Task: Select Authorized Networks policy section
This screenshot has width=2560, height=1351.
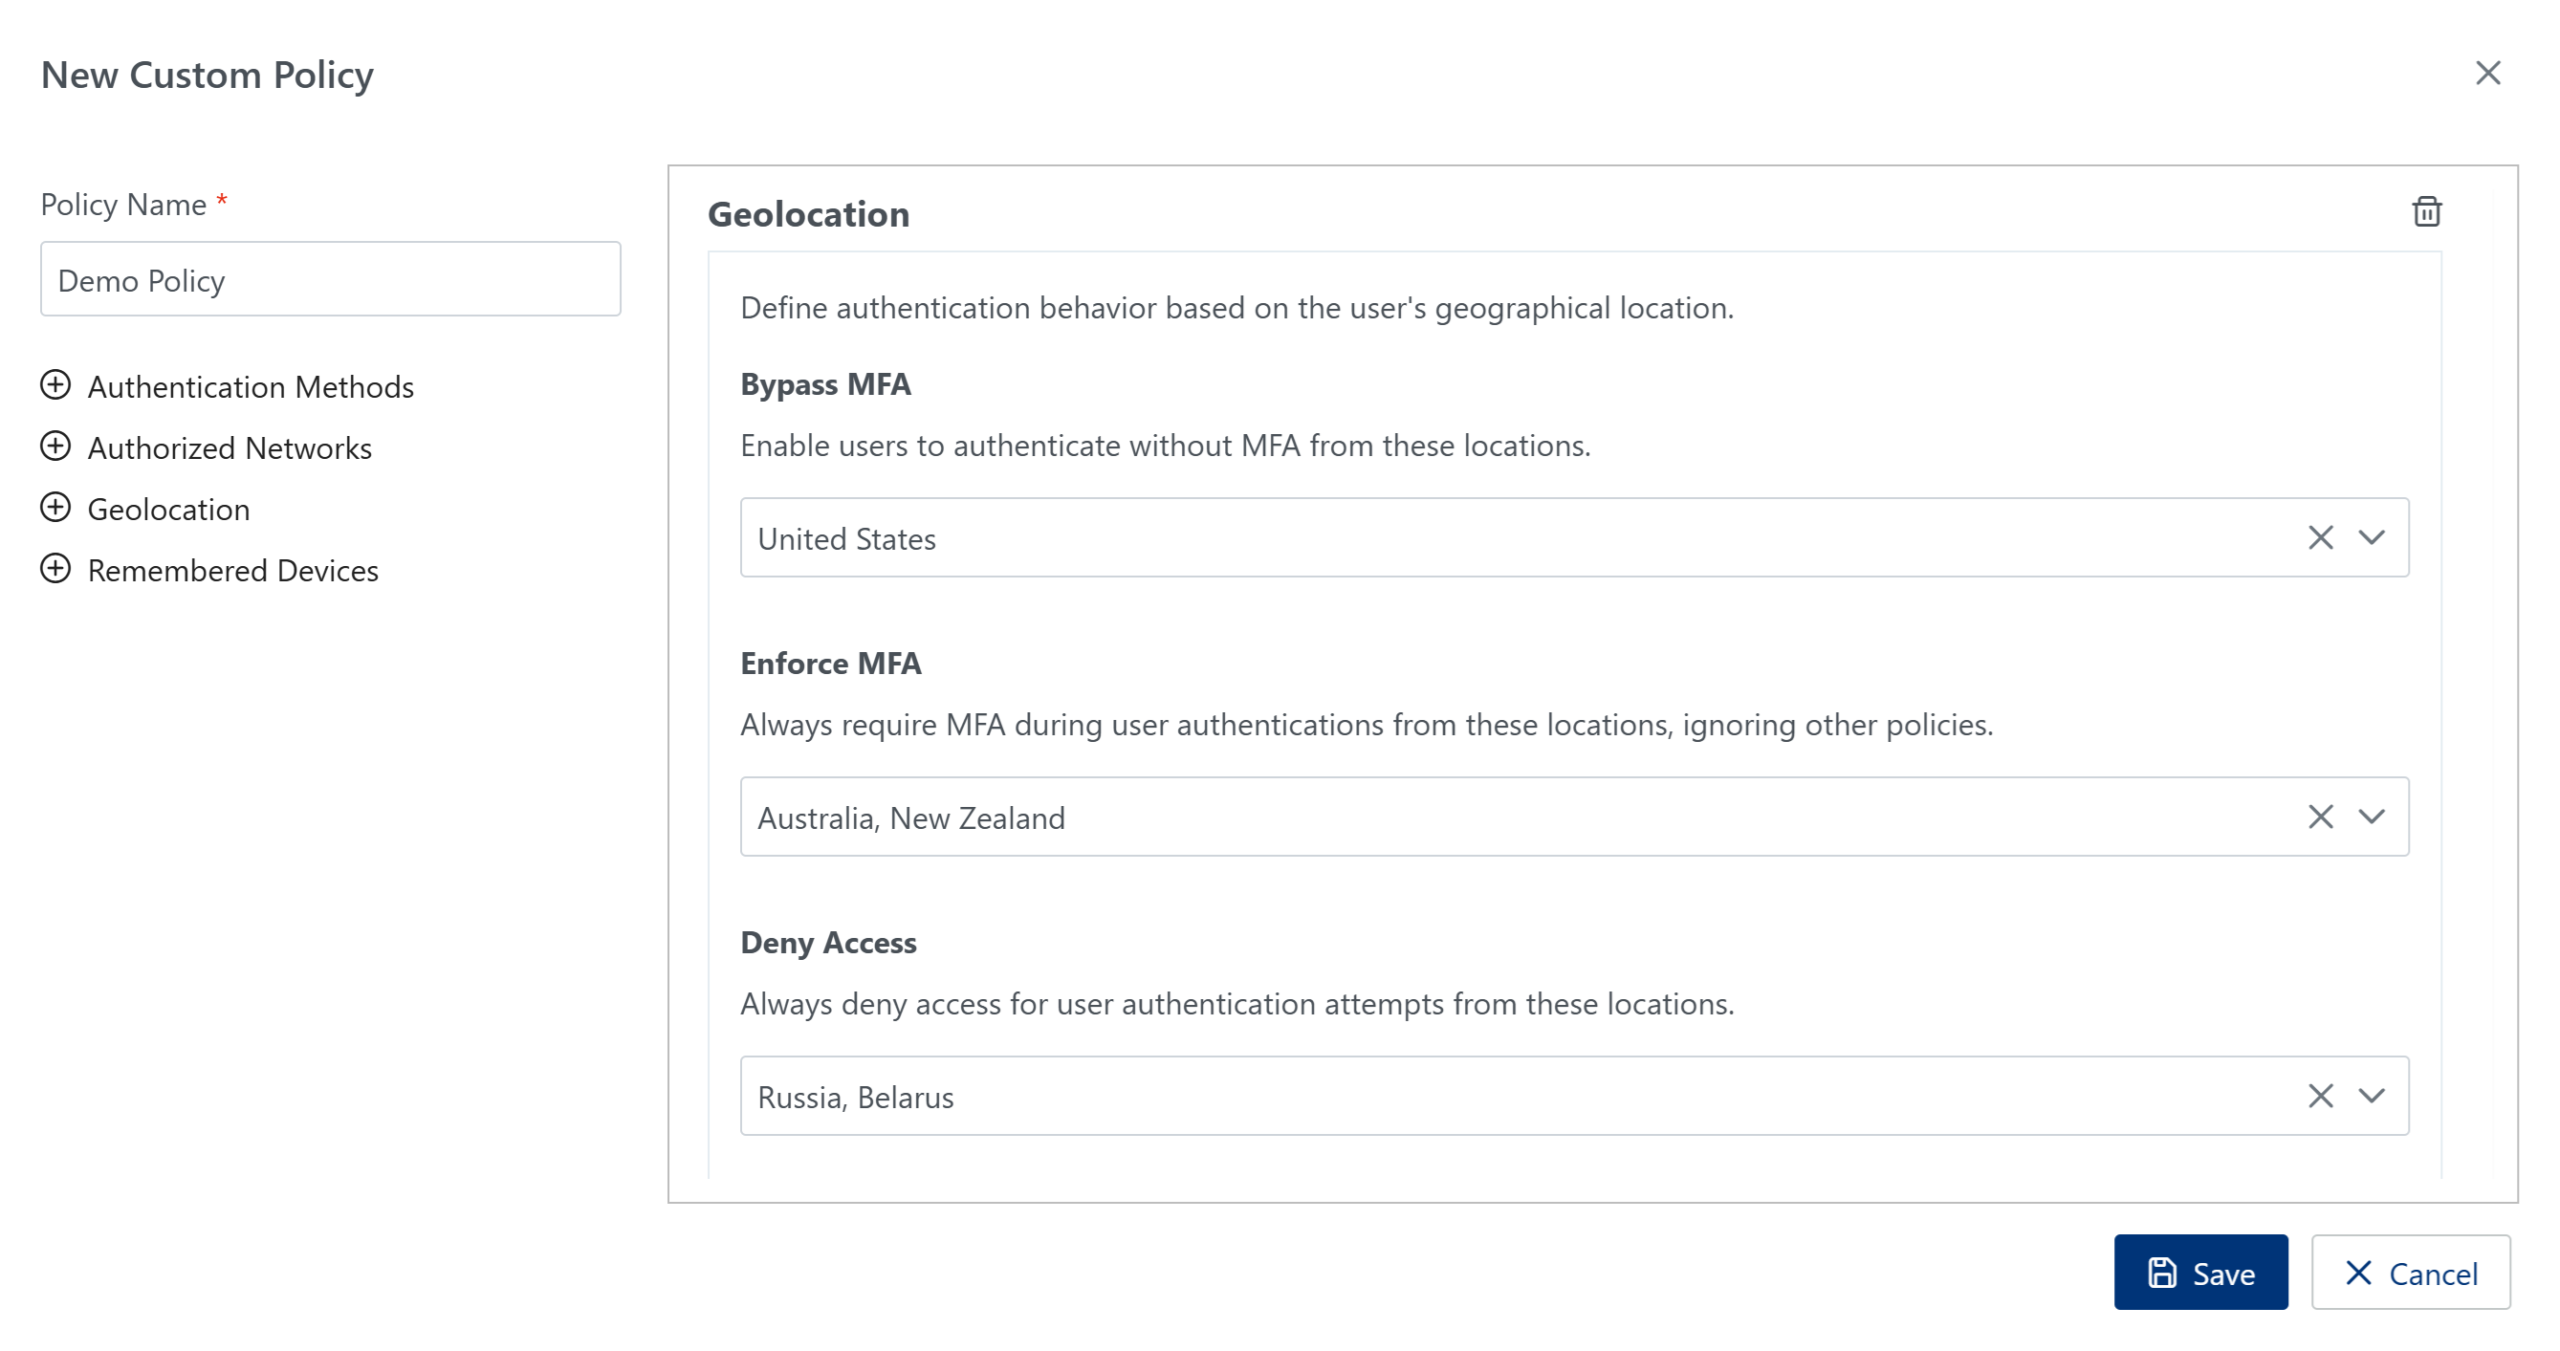Action: point(229,448)
